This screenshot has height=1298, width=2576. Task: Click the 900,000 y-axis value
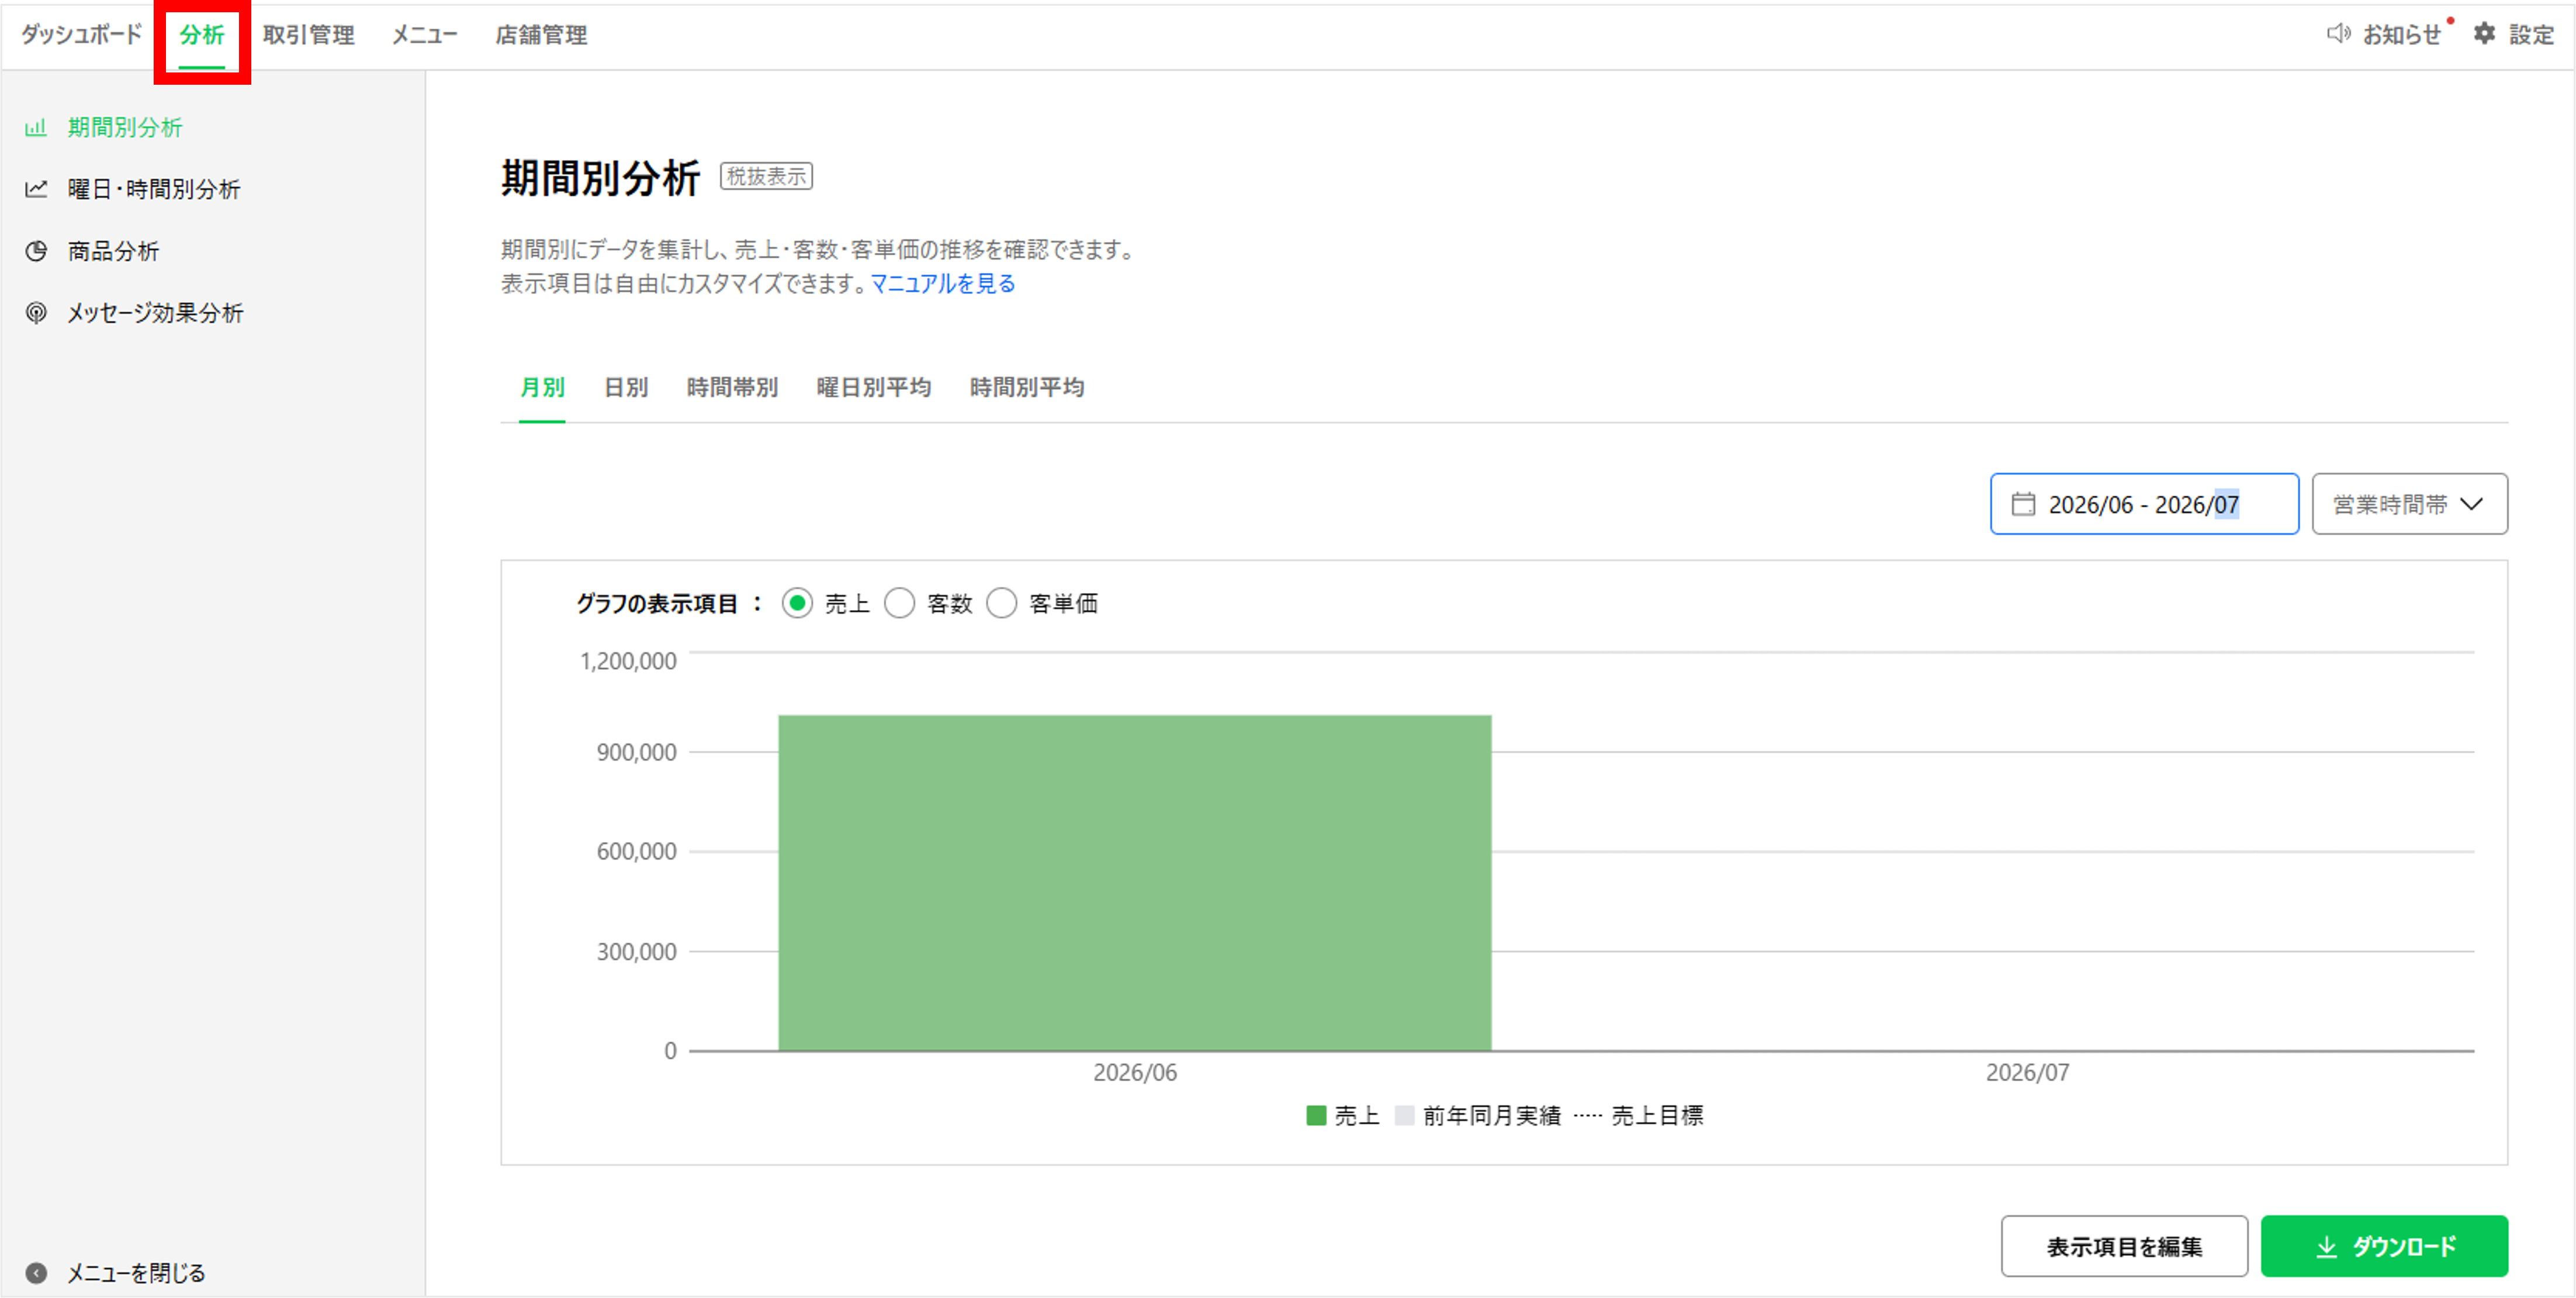636,753
